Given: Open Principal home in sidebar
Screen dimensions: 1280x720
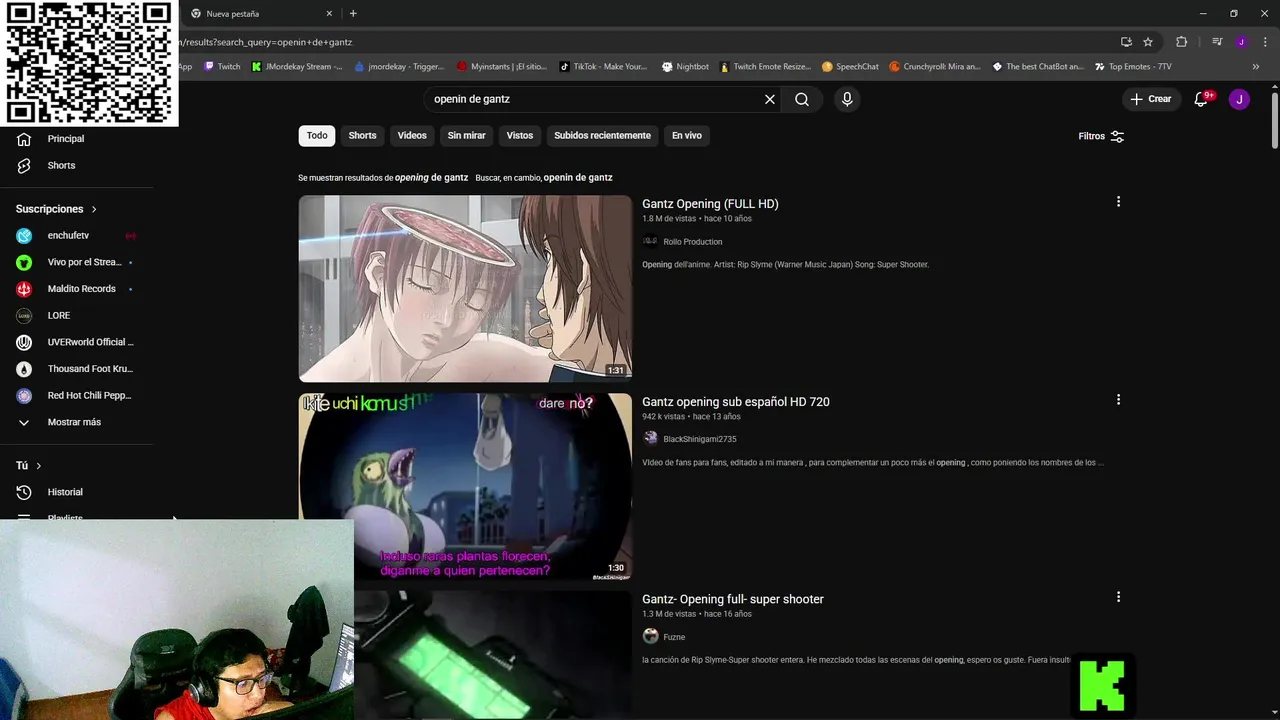Looking at the screenshot, I should tap(66, 139).
